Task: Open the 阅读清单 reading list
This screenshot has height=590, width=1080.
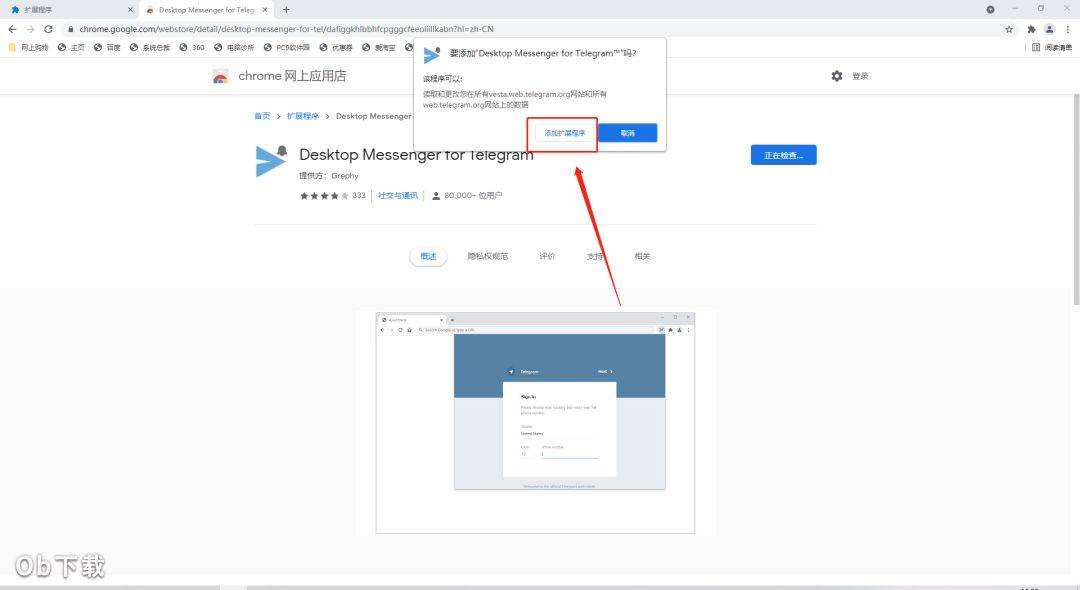Action: pos(1052,48)
